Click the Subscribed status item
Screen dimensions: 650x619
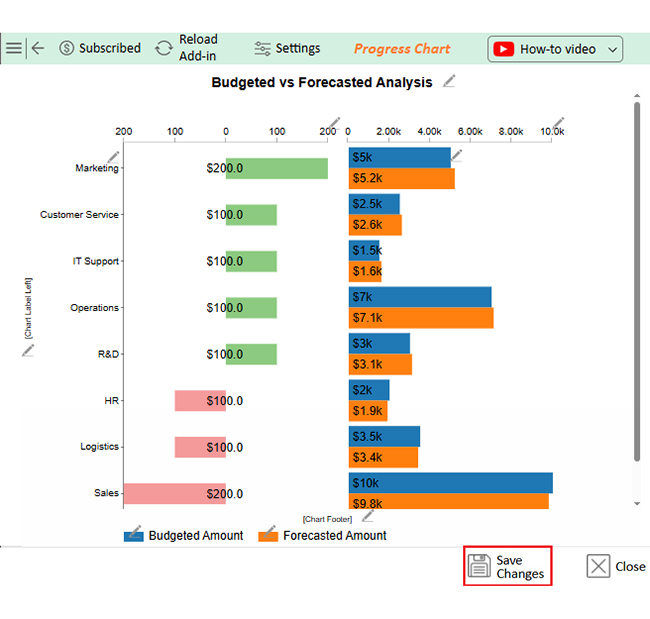point(99,48)
